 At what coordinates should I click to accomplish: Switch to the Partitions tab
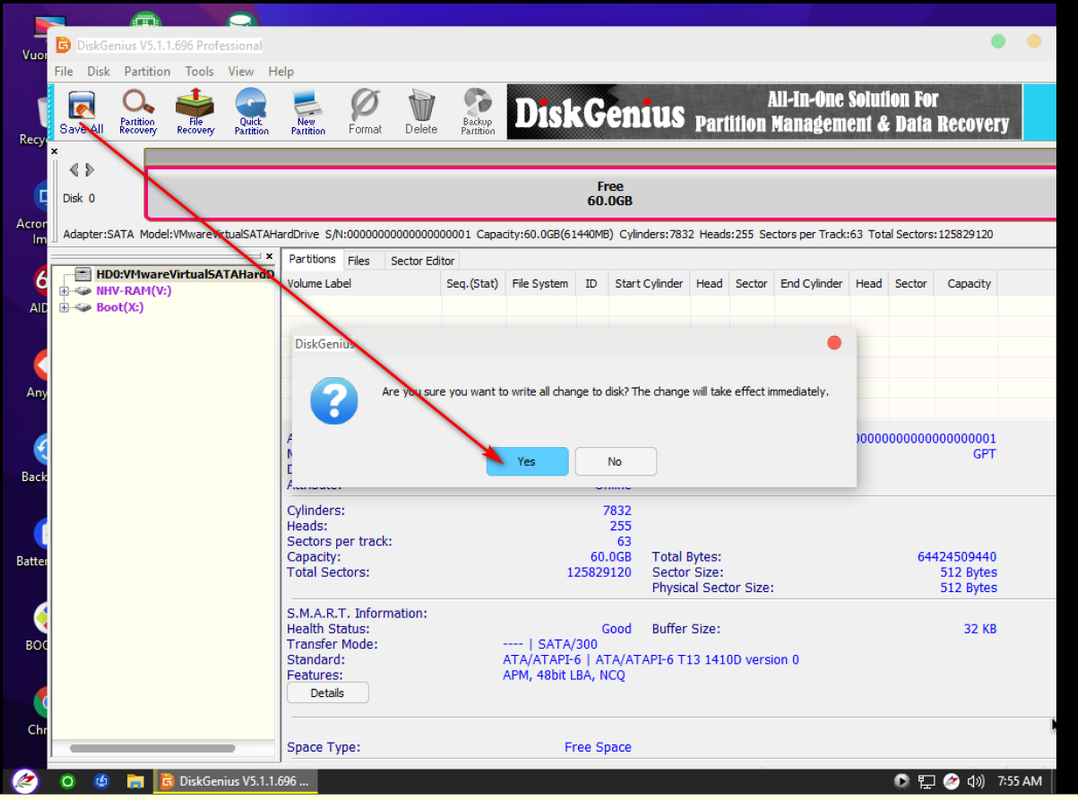tap(312, 259)
